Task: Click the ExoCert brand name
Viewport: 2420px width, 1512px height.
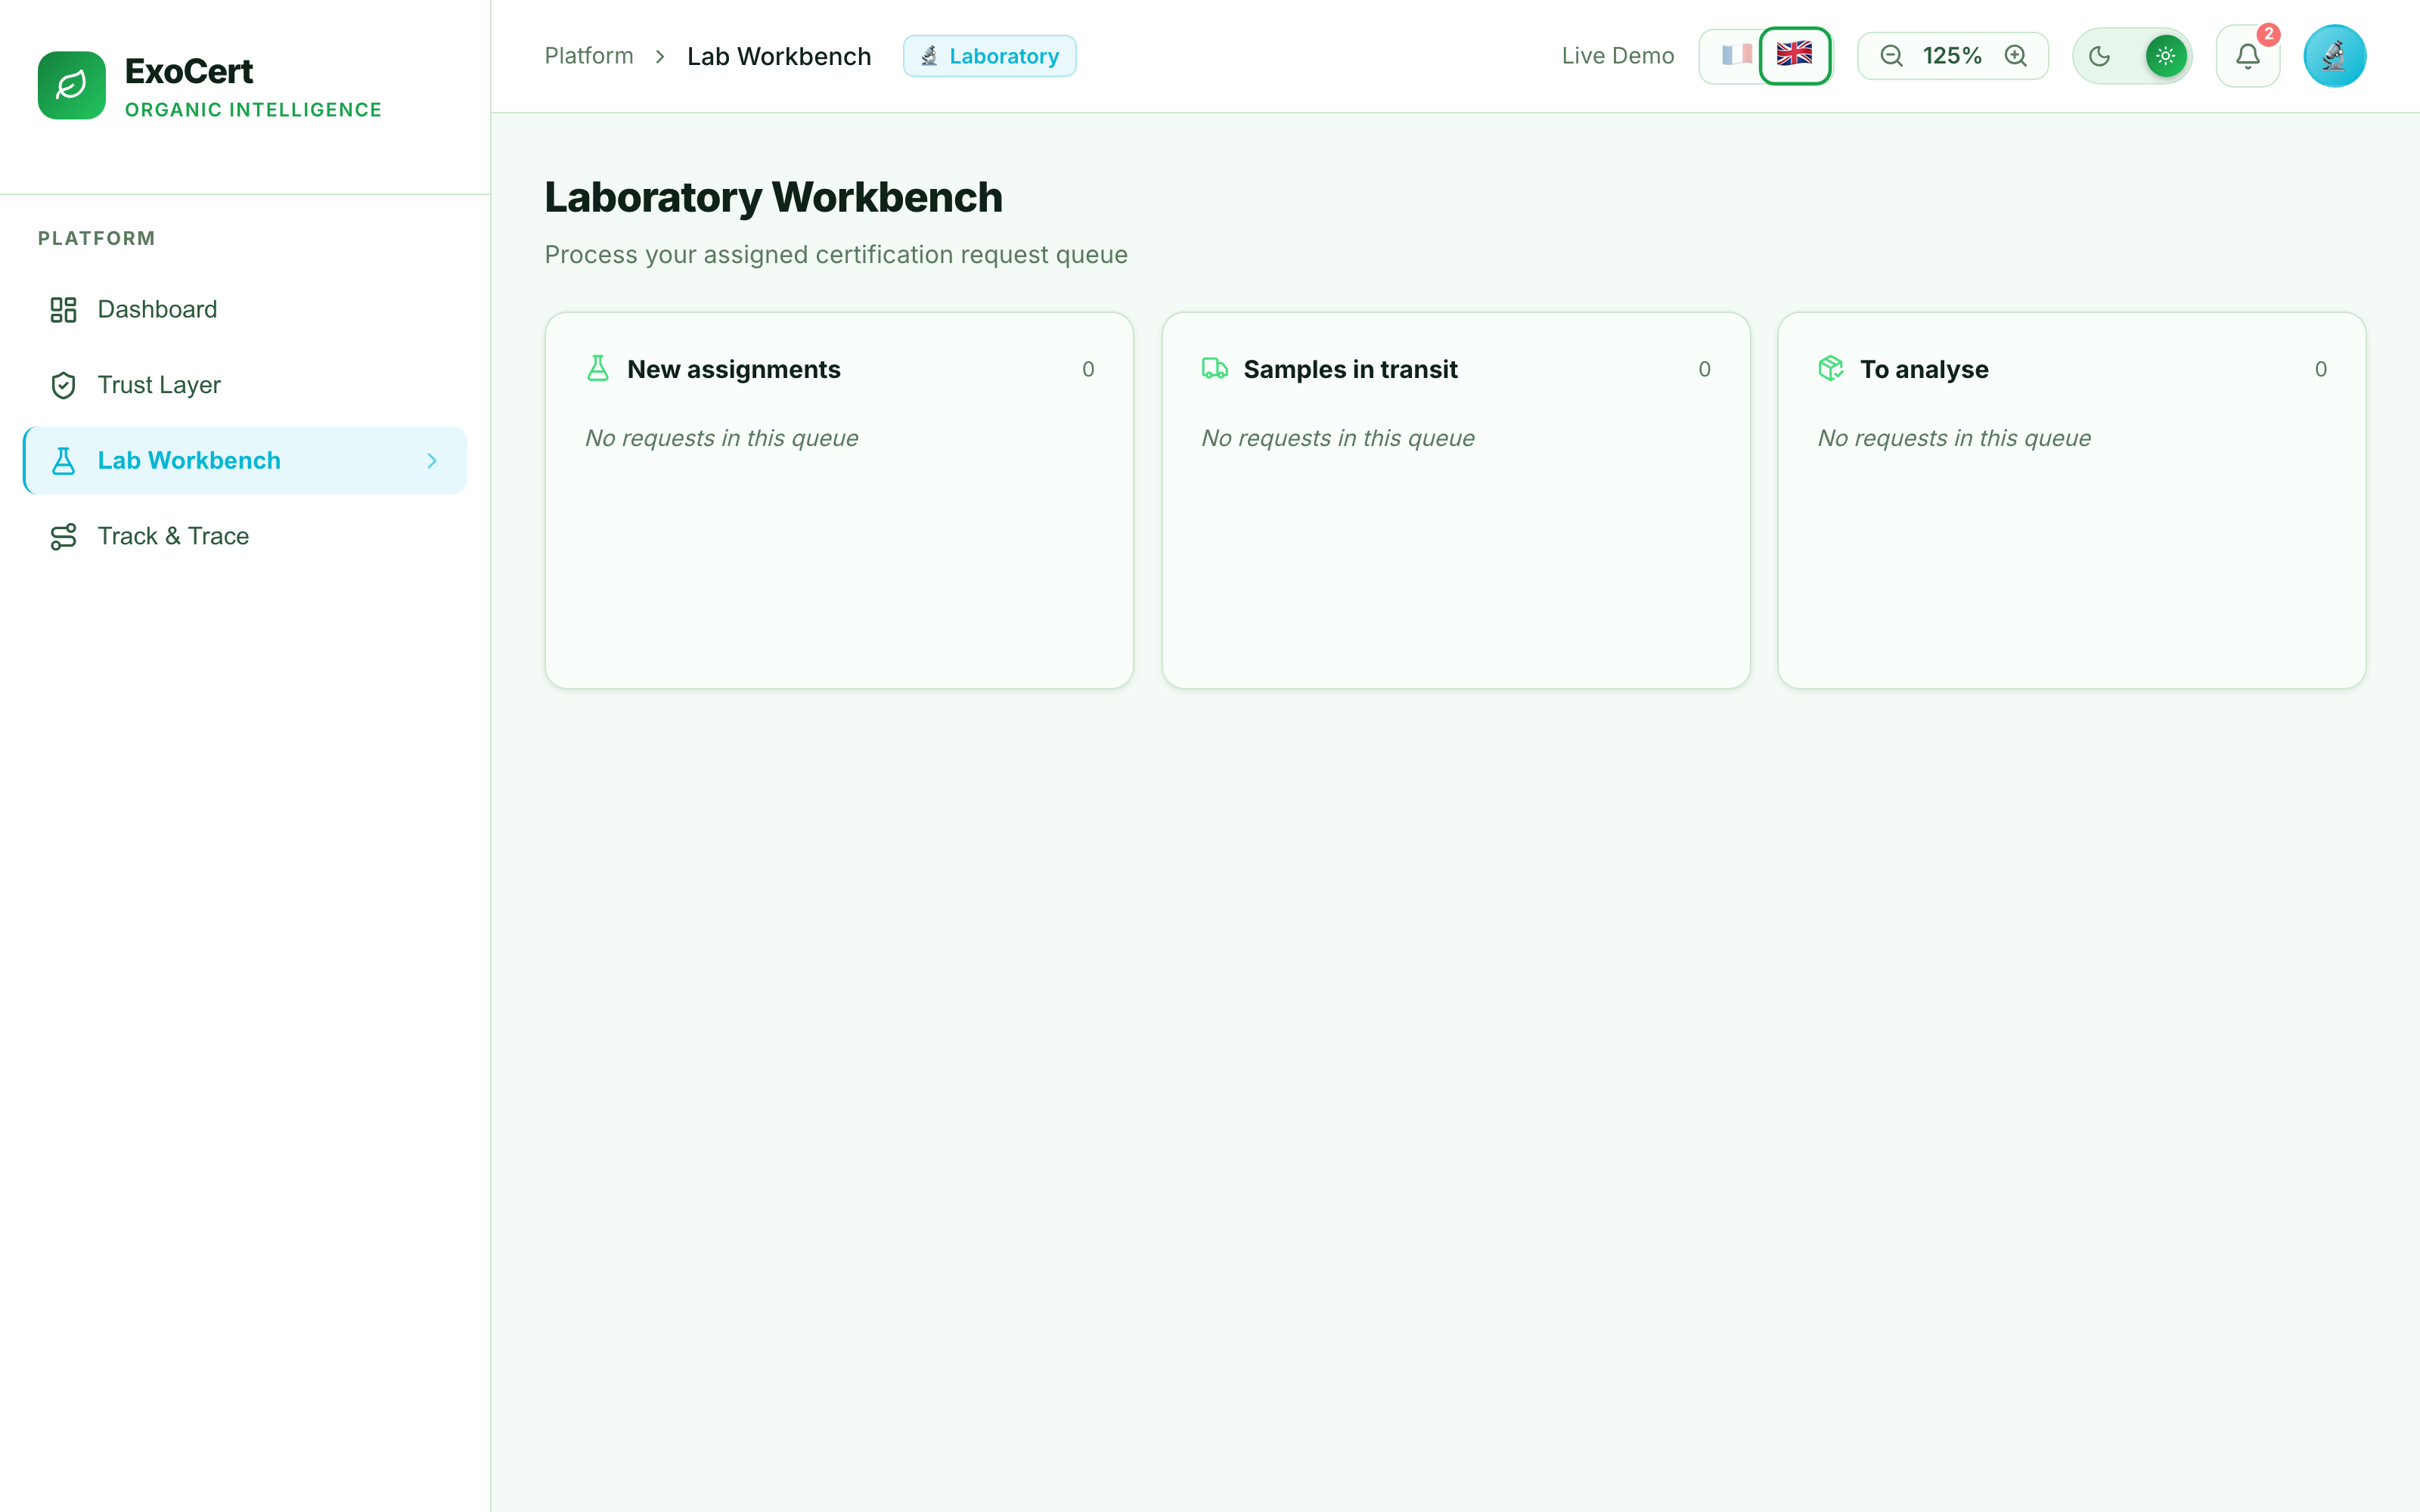Action: tap(189, 71)
